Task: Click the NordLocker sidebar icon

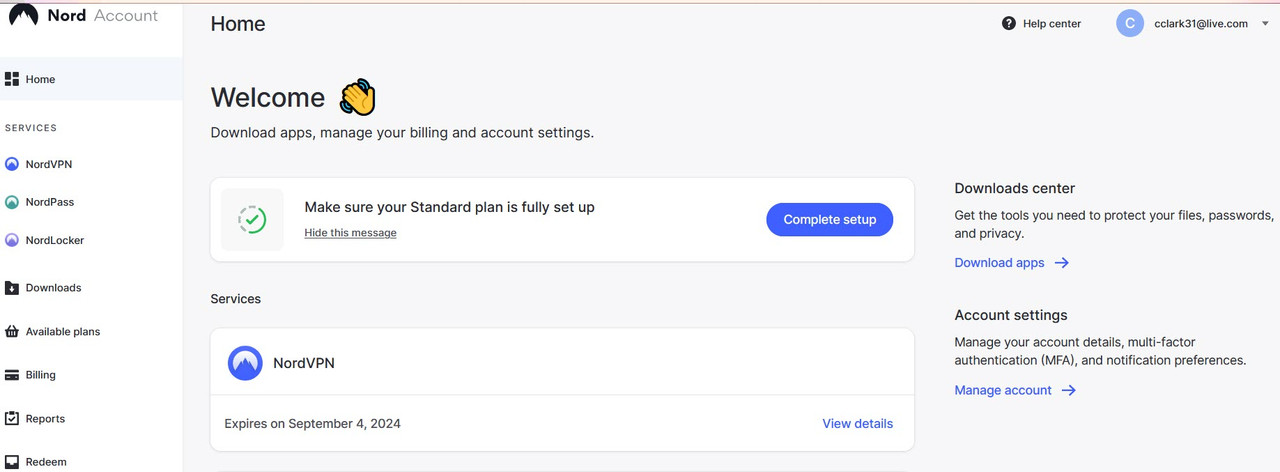Action: coord(12,240)
